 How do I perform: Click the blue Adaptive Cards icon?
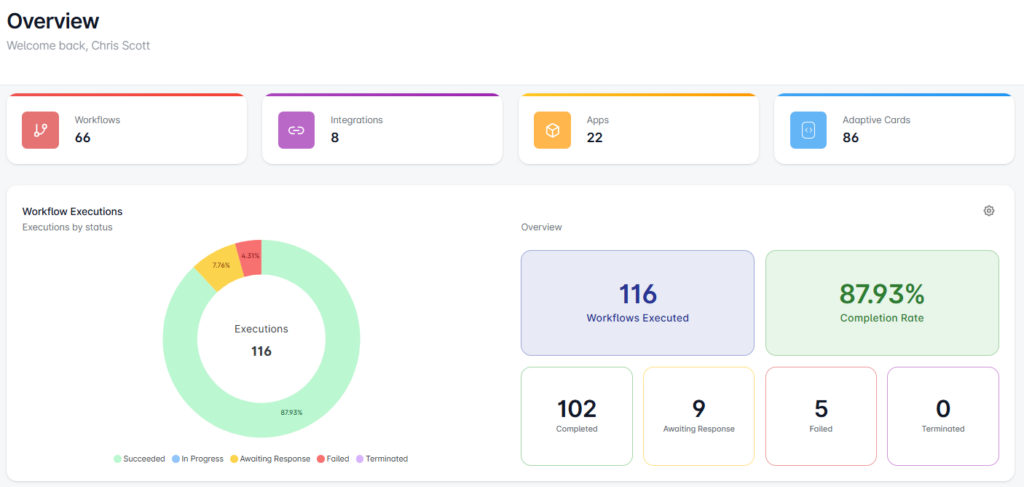[x=808, y=130]
